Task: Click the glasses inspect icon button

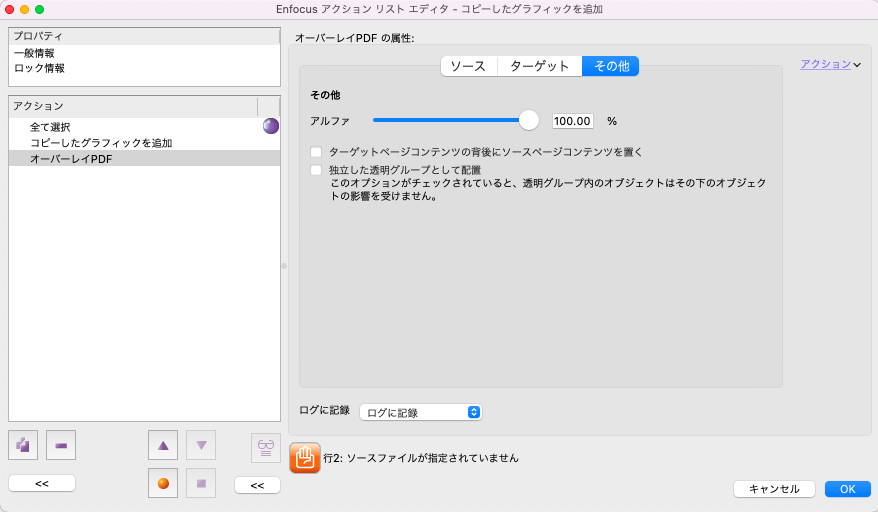Action: [265, 448]
